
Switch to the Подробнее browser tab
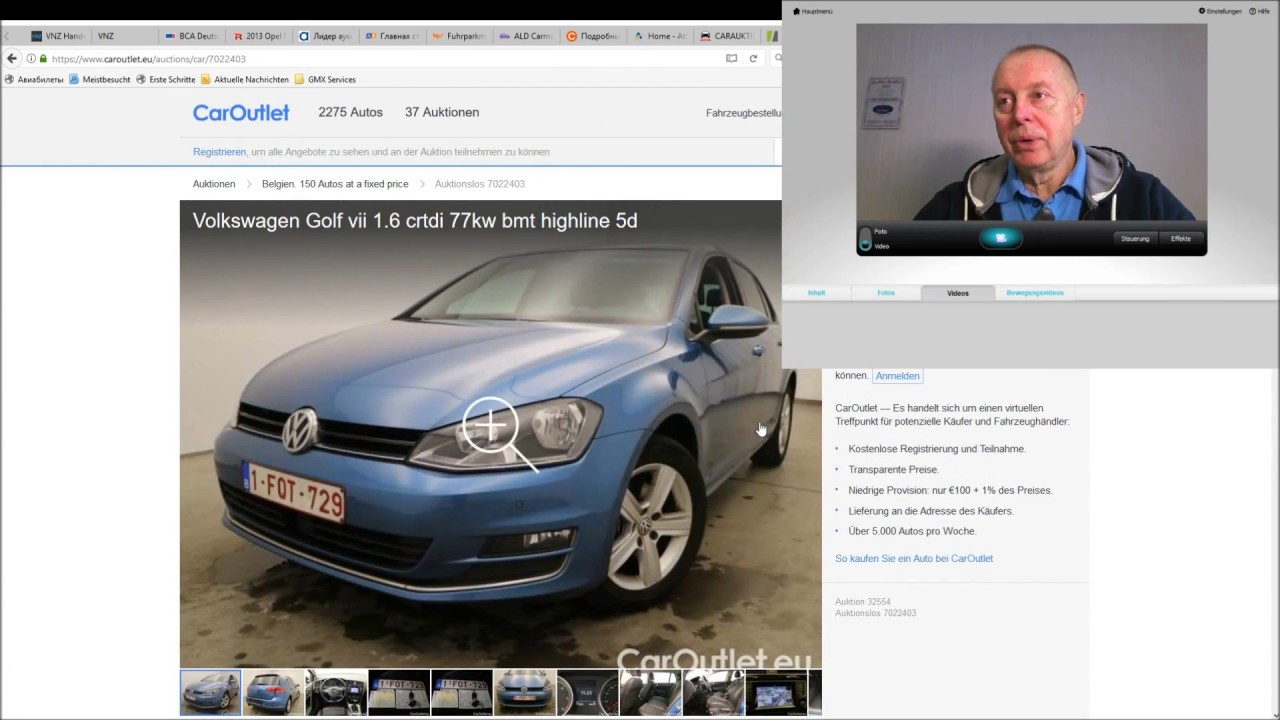(593, 36)
